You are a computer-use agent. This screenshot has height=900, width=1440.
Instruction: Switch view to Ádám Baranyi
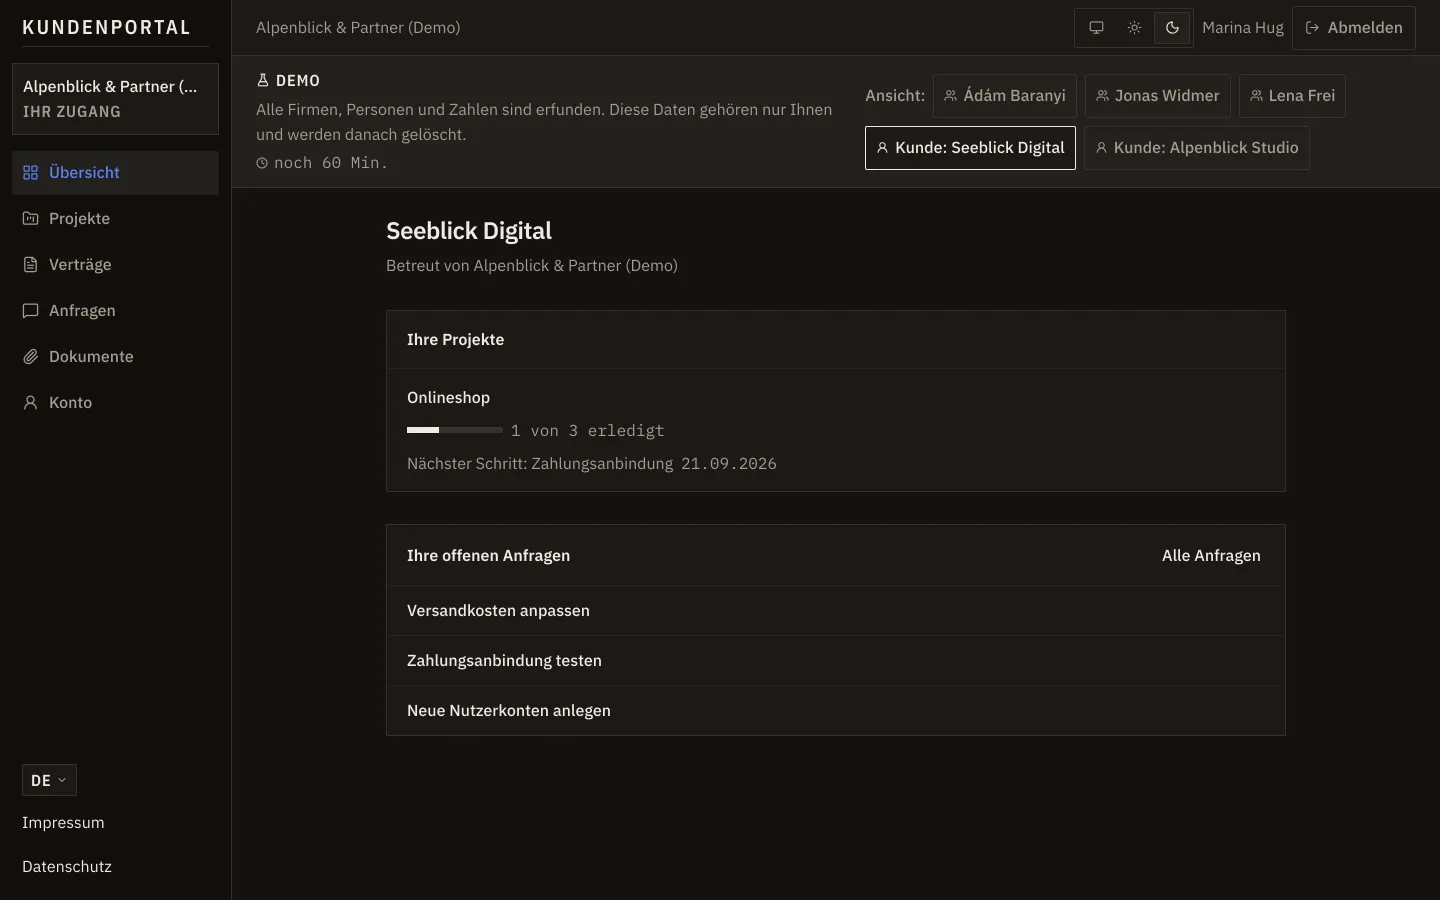(1005, 96)
